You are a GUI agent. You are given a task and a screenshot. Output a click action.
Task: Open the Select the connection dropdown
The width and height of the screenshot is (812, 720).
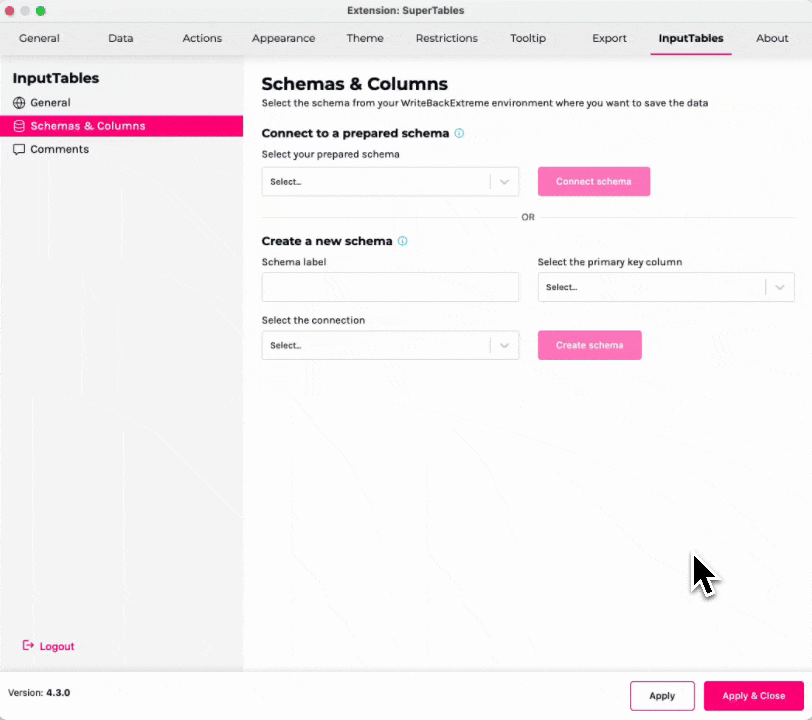(x=390, y=345)
